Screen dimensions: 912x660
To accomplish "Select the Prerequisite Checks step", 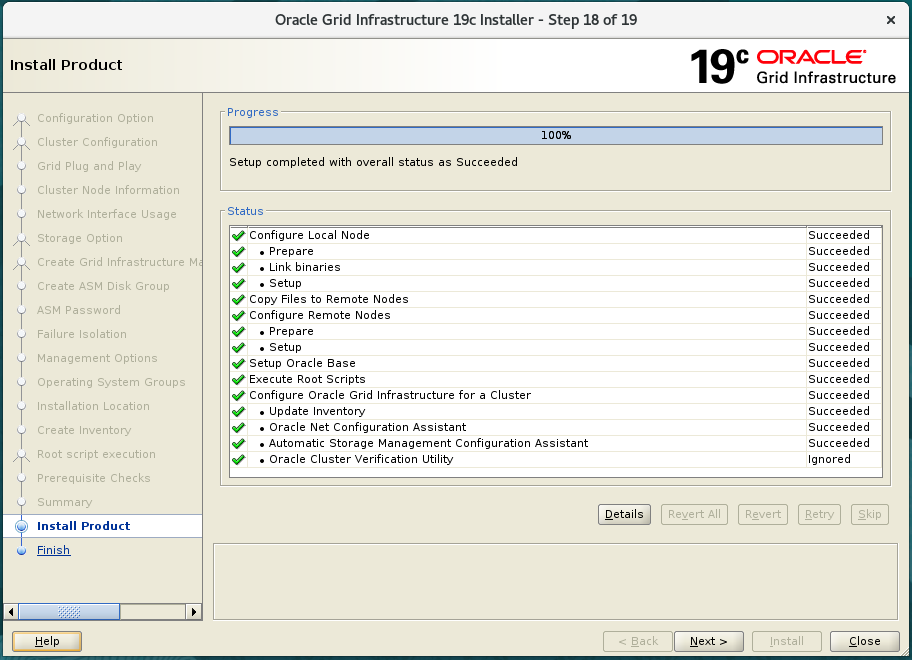I will pyautogui.click(x=94, y=479).
